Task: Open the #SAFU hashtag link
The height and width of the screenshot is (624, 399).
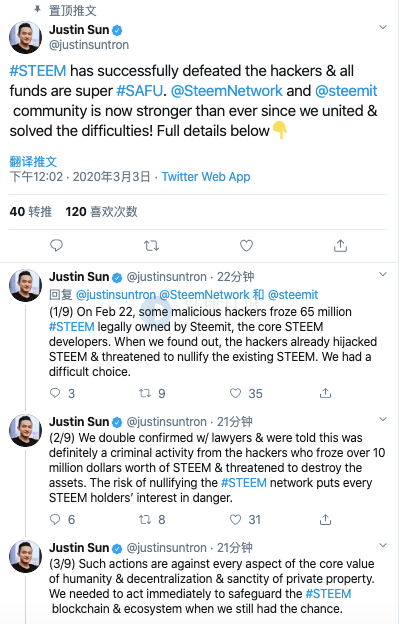Action: click(140, 91)
